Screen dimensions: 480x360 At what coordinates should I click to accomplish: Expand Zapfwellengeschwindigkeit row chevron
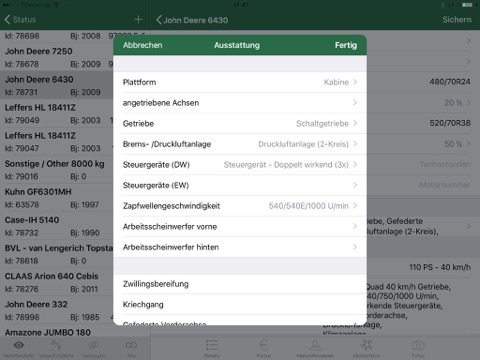[x=355, y=206]
